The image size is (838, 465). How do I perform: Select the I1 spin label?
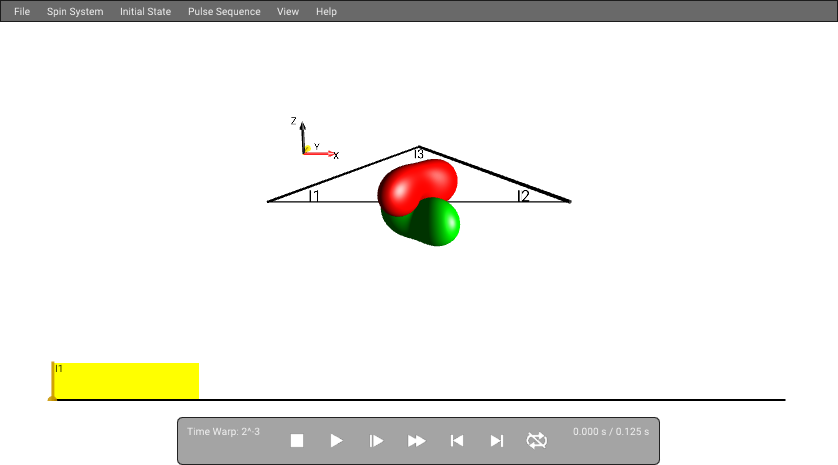[x=314, y=196]
